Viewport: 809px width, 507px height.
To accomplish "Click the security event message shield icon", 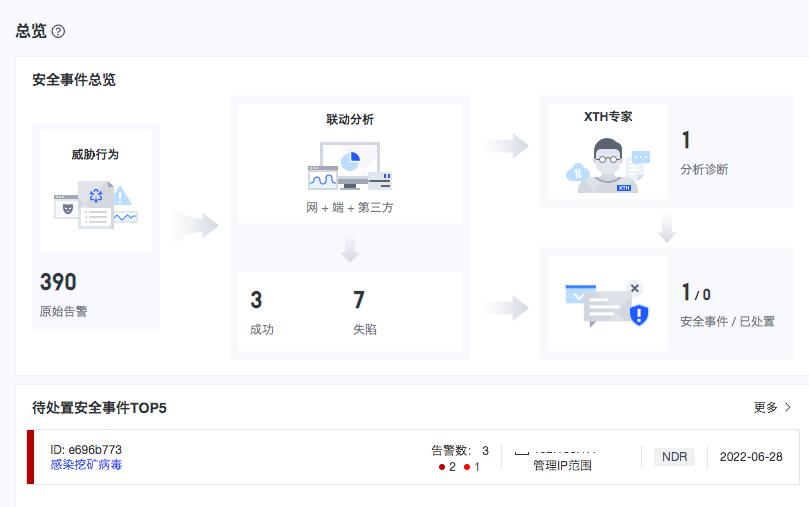I will 607,304.
